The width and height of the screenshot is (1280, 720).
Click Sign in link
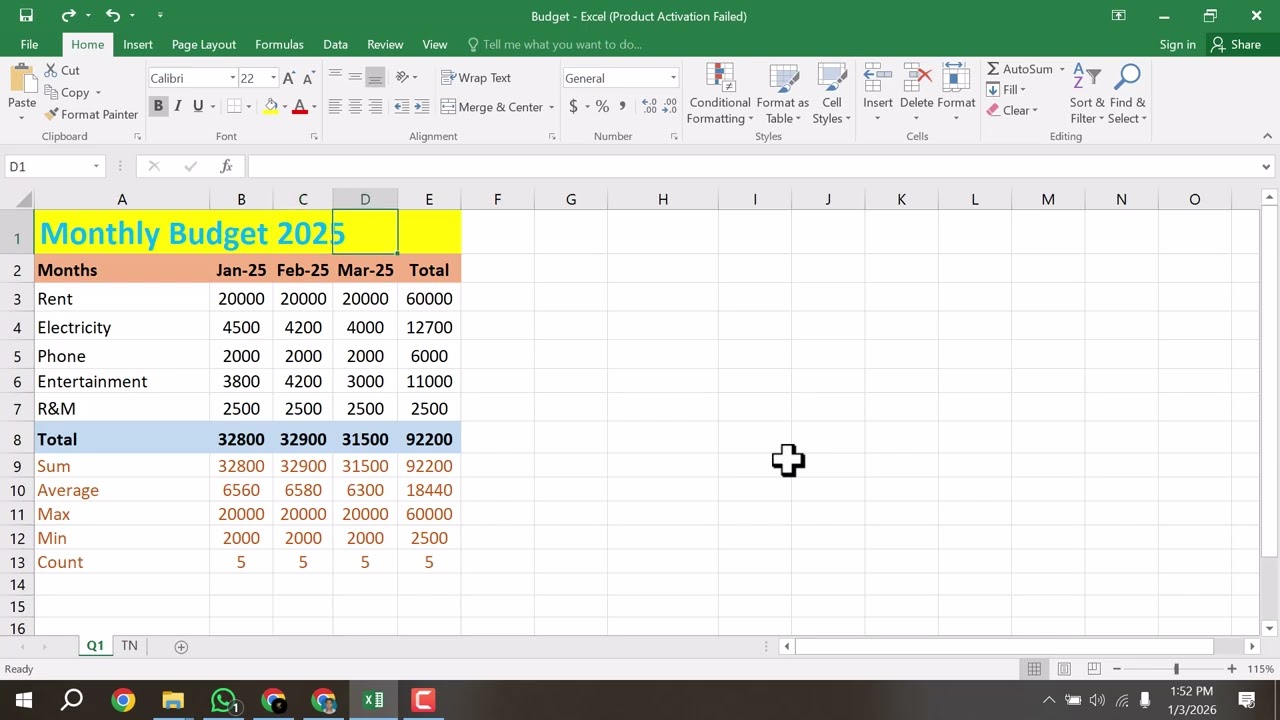coord(1177,44)
